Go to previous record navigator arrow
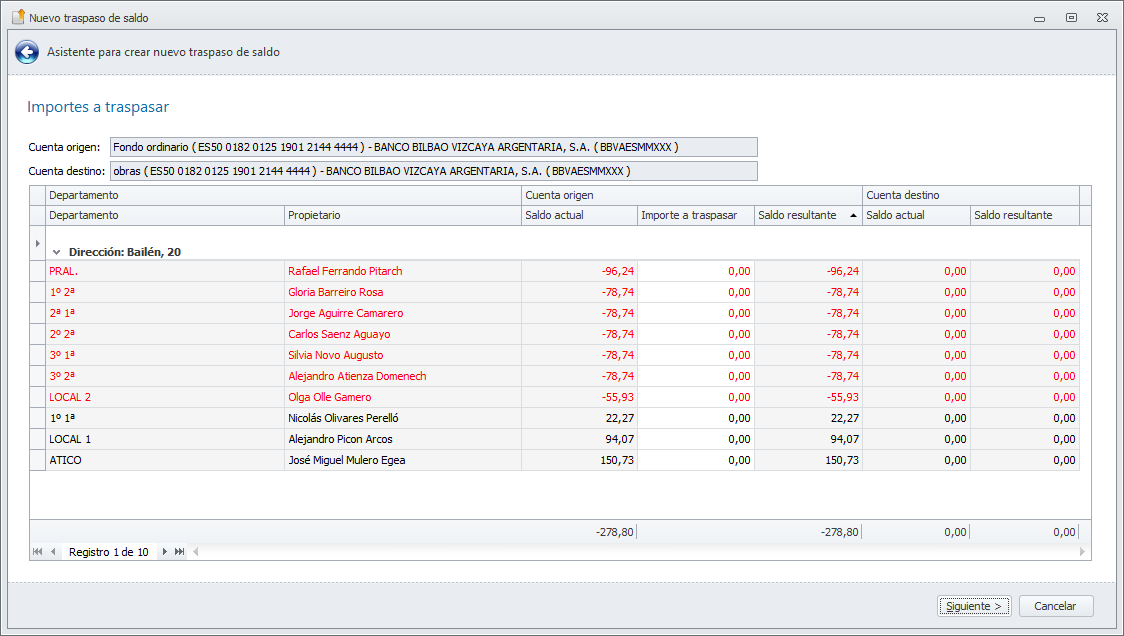 [53, 552]
